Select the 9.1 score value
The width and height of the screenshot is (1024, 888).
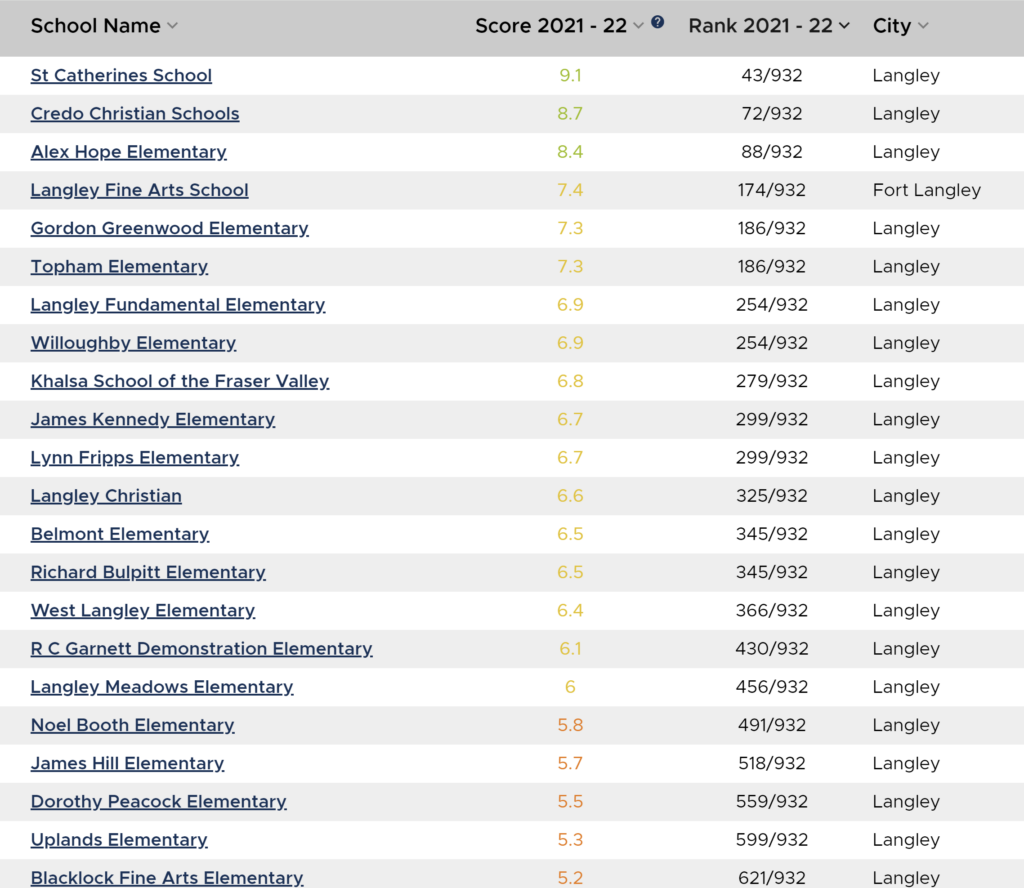tap(570, 75)
